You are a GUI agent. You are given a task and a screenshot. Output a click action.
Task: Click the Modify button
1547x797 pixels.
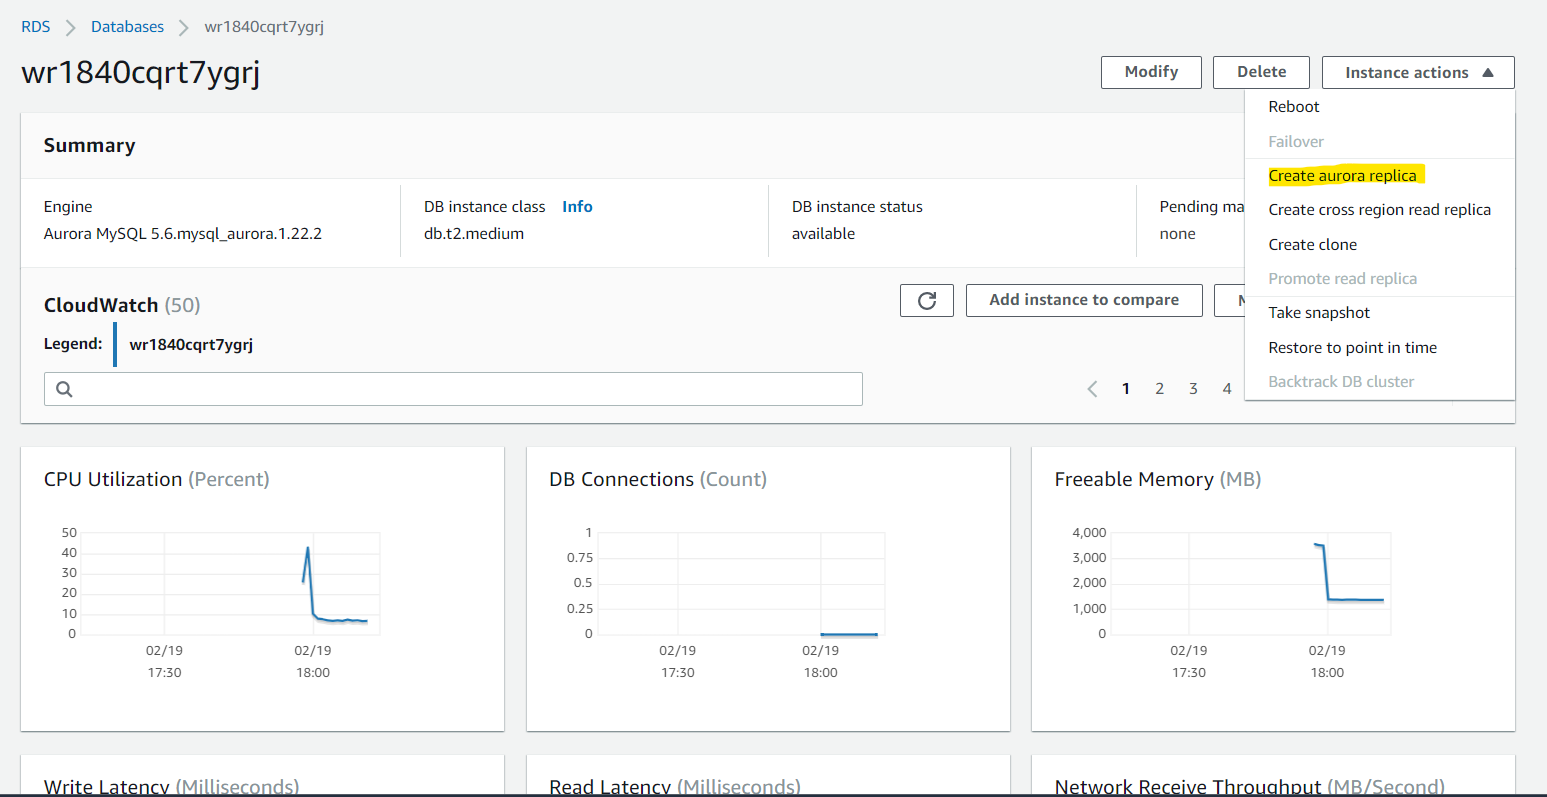coord(1151,72)
